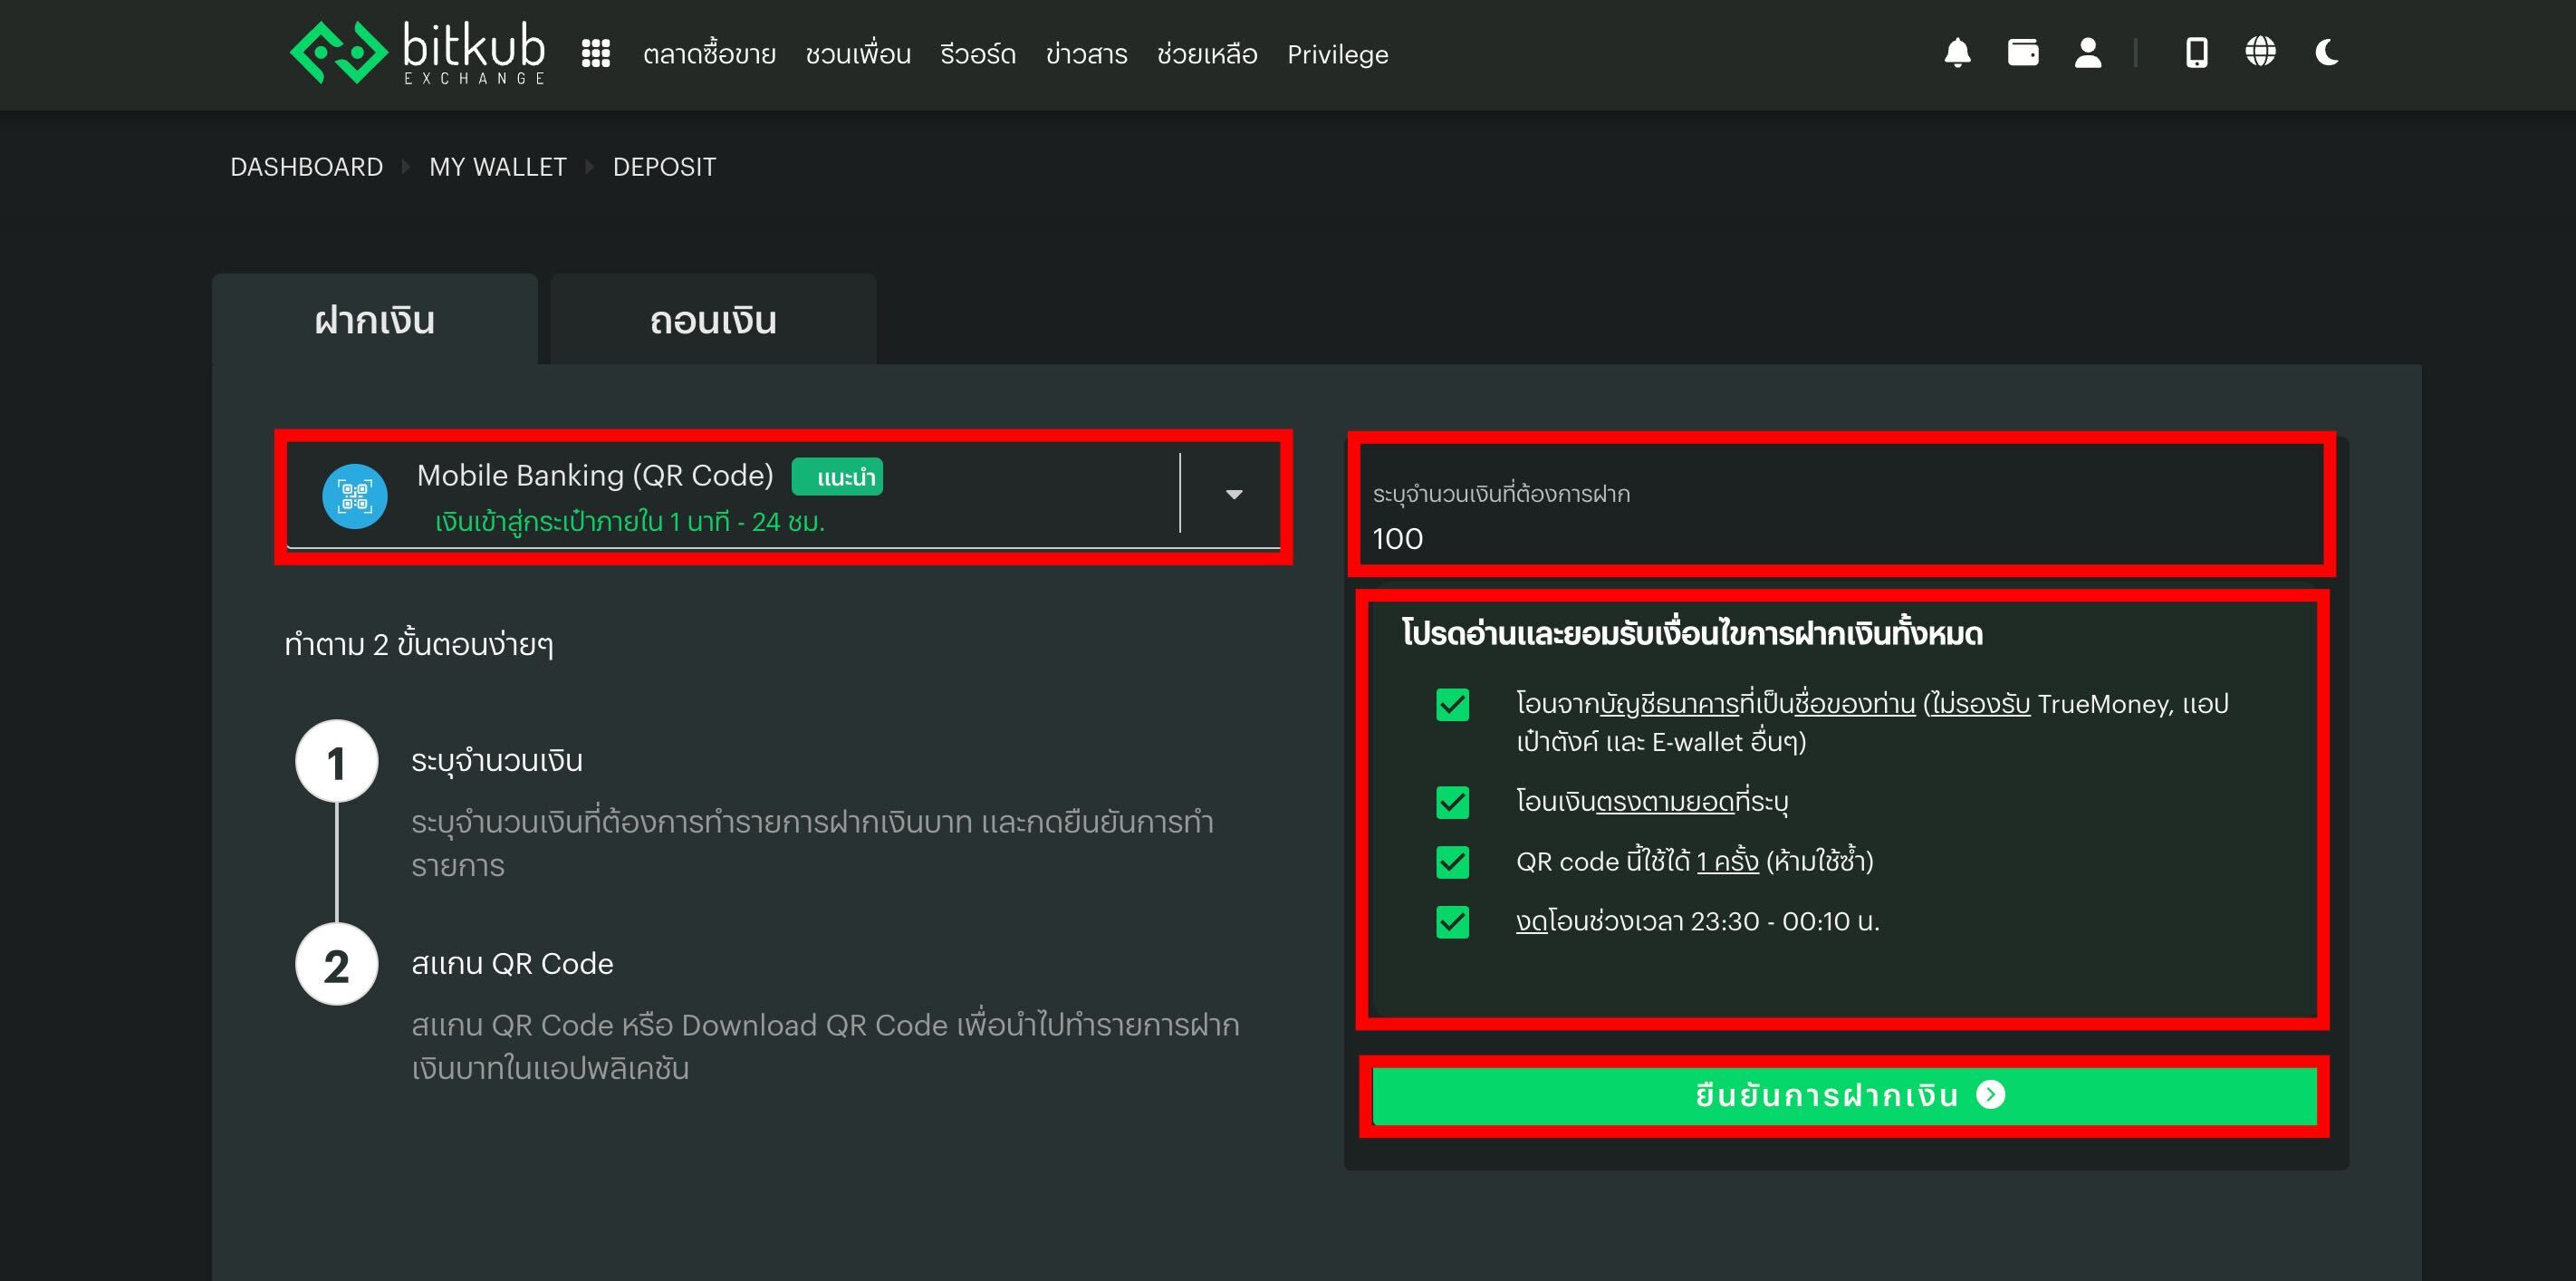
Task: Open the user profile icon
Action: click(x=2087, y=53)
